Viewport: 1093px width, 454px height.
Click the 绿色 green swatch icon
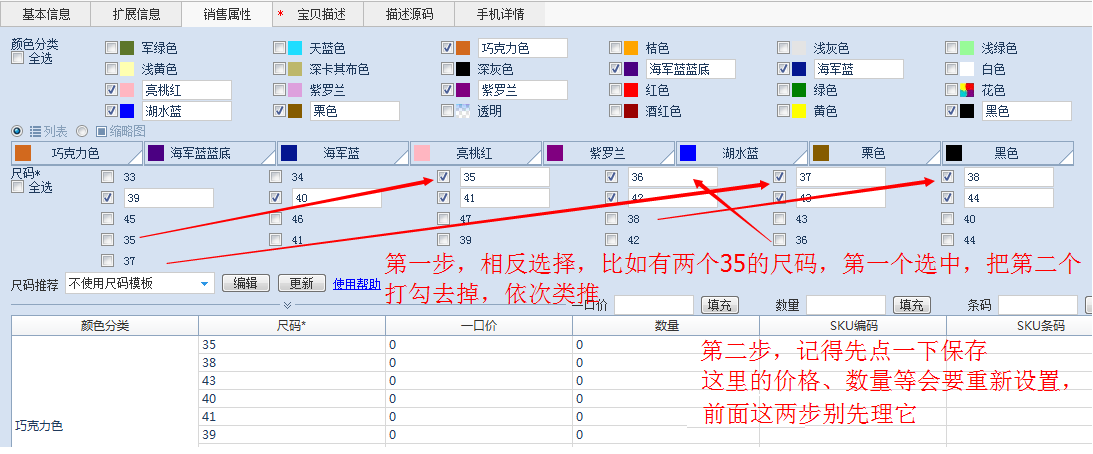[799, 90]
